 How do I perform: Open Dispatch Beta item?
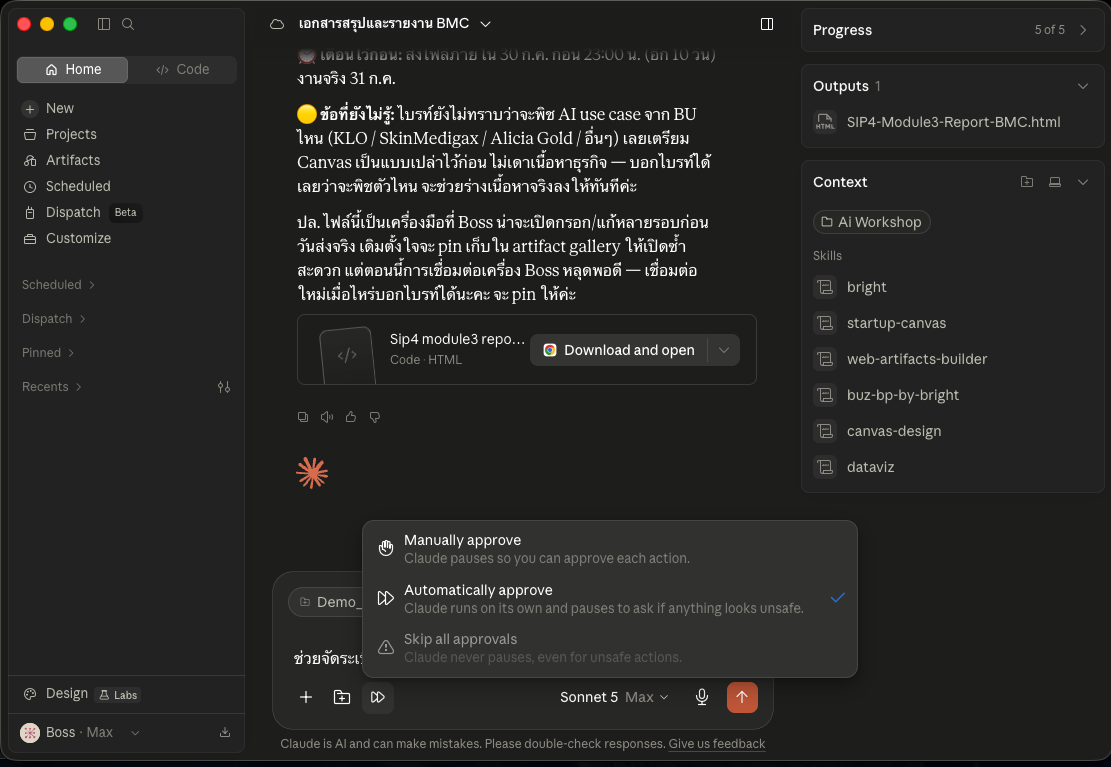[82, 212]
